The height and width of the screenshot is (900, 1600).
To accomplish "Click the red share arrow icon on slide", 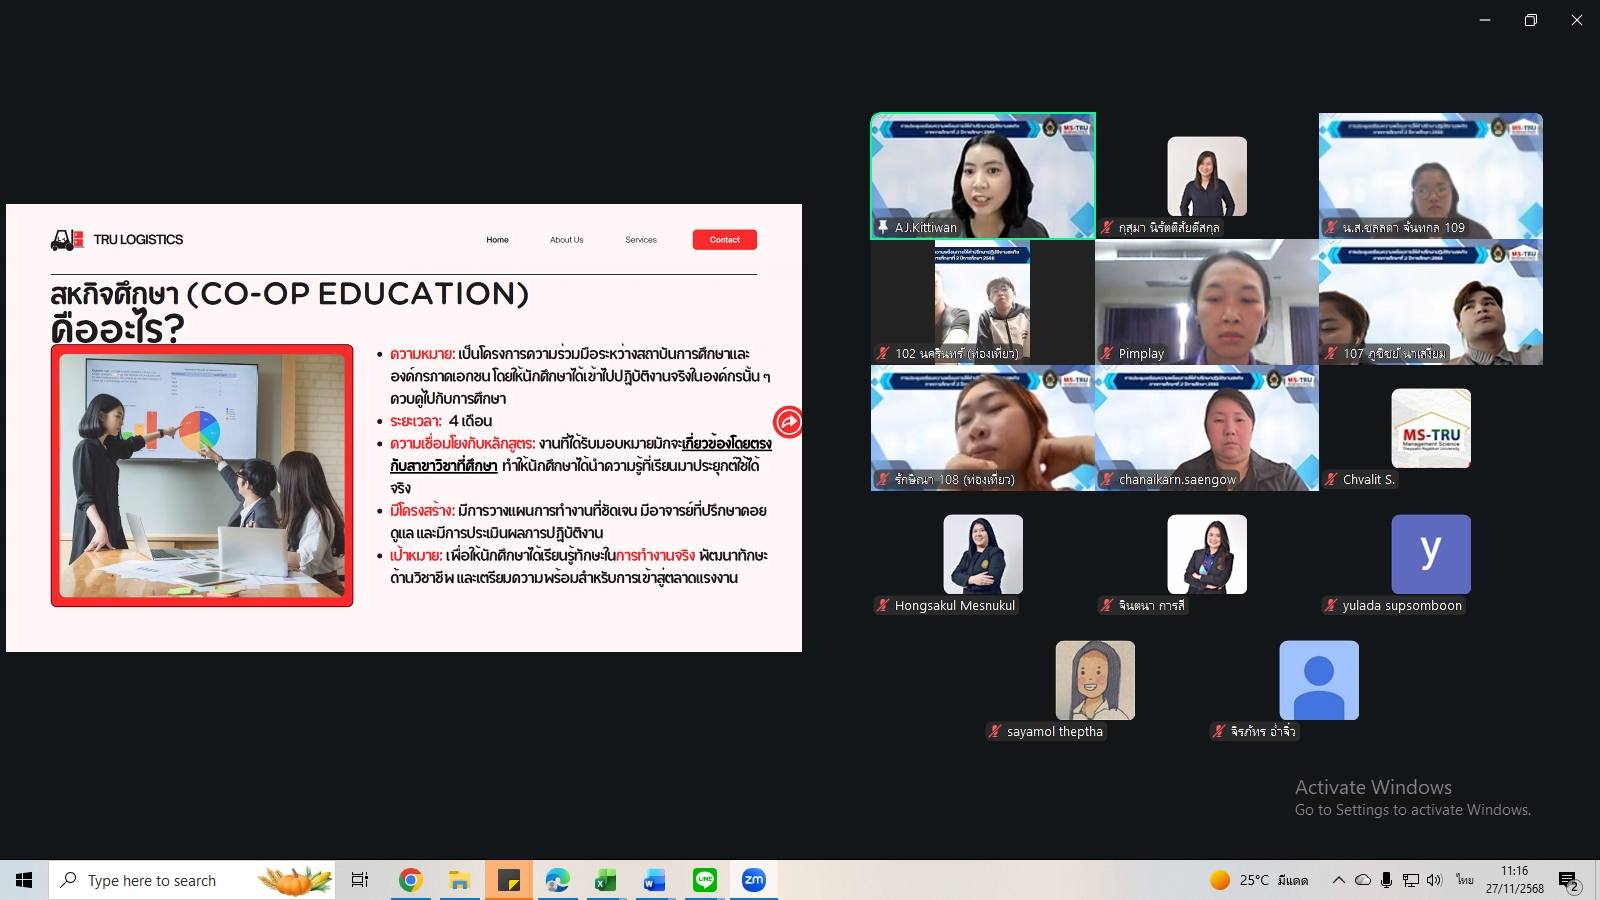I will pos(788,422).
